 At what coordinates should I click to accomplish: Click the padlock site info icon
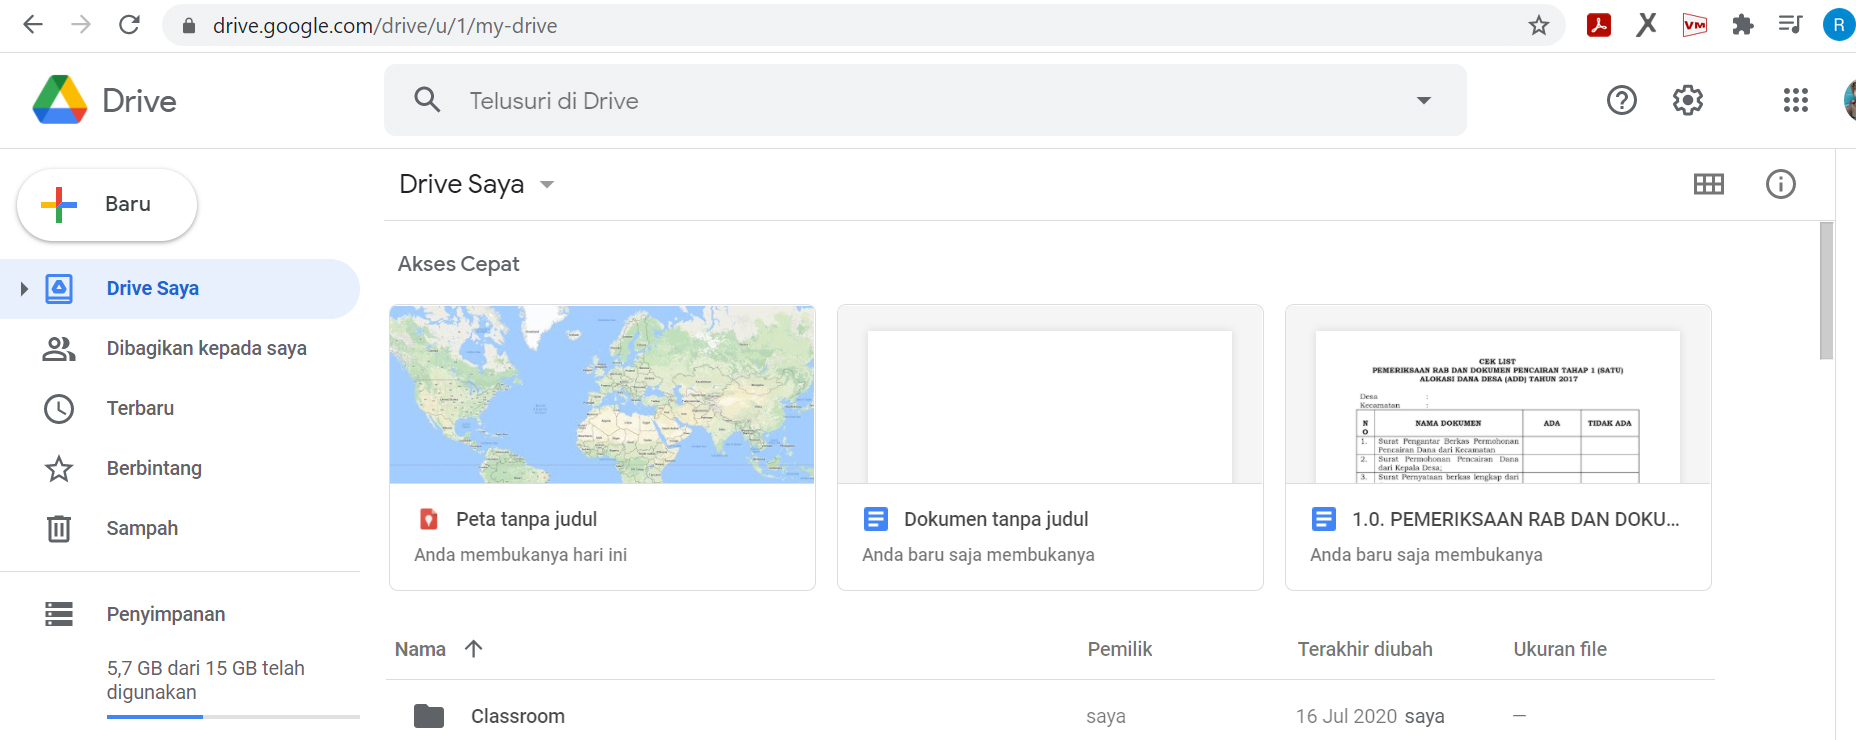coord(188,26)
